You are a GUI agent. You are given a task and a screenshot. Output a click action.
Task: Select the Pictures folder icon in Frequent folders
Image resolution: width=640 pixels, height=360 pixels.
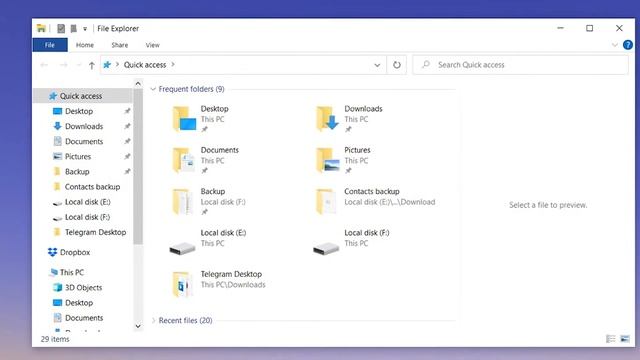pyautogui.click(x=327, y=160)
